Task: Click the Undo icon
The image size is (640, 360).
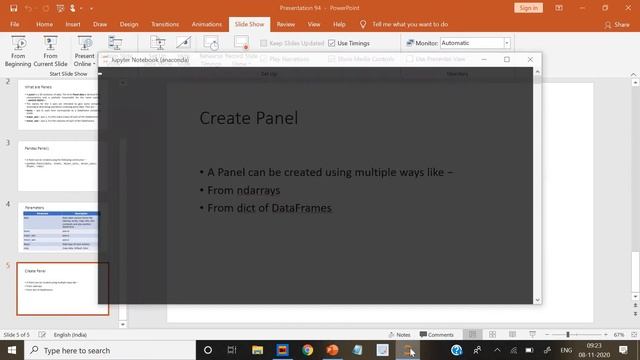Action: click(28, 8)
